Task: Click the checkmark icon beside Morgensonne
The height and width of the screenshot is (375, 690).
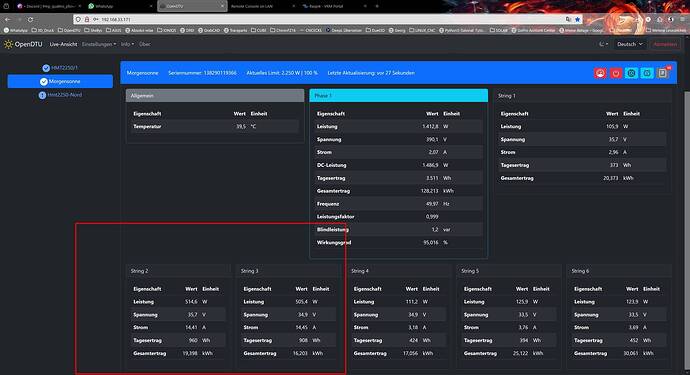Action: coord(44,81)
